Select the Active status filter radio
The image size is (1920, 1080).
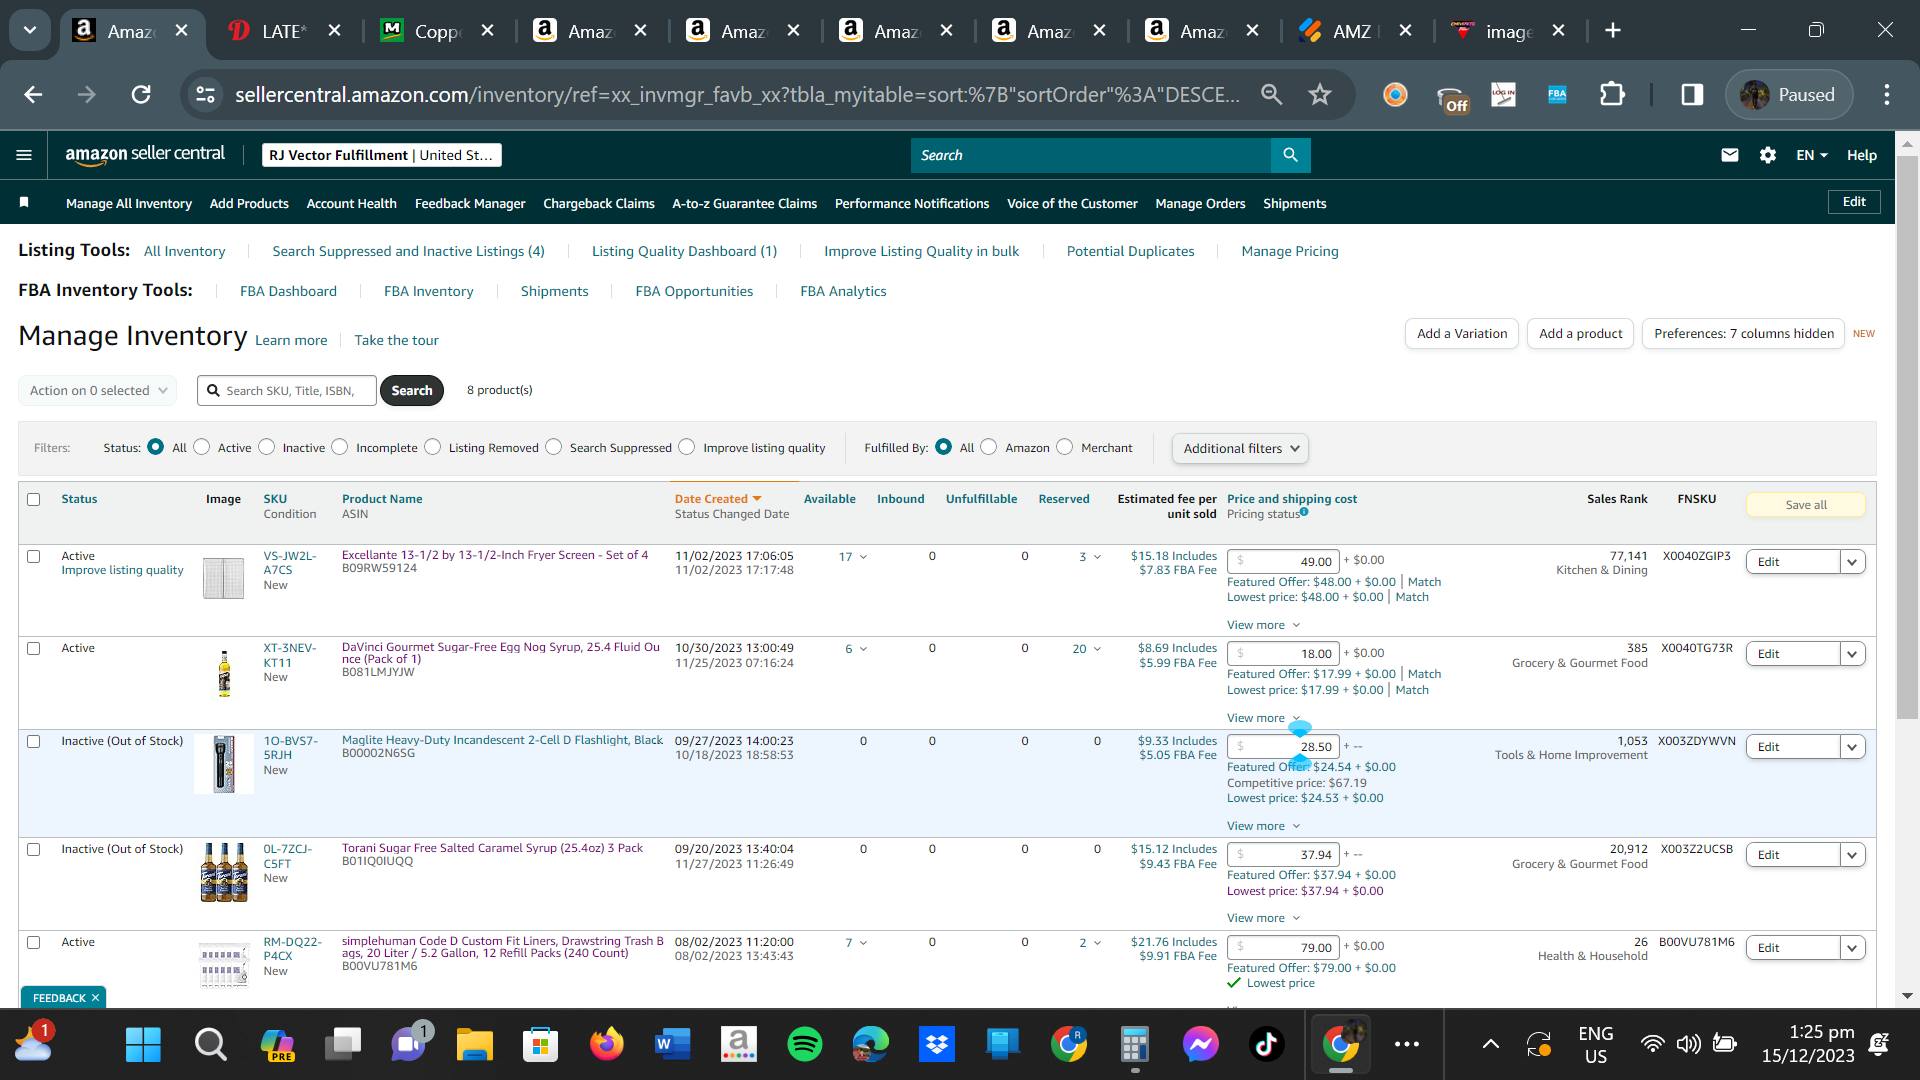coord(202,447)
